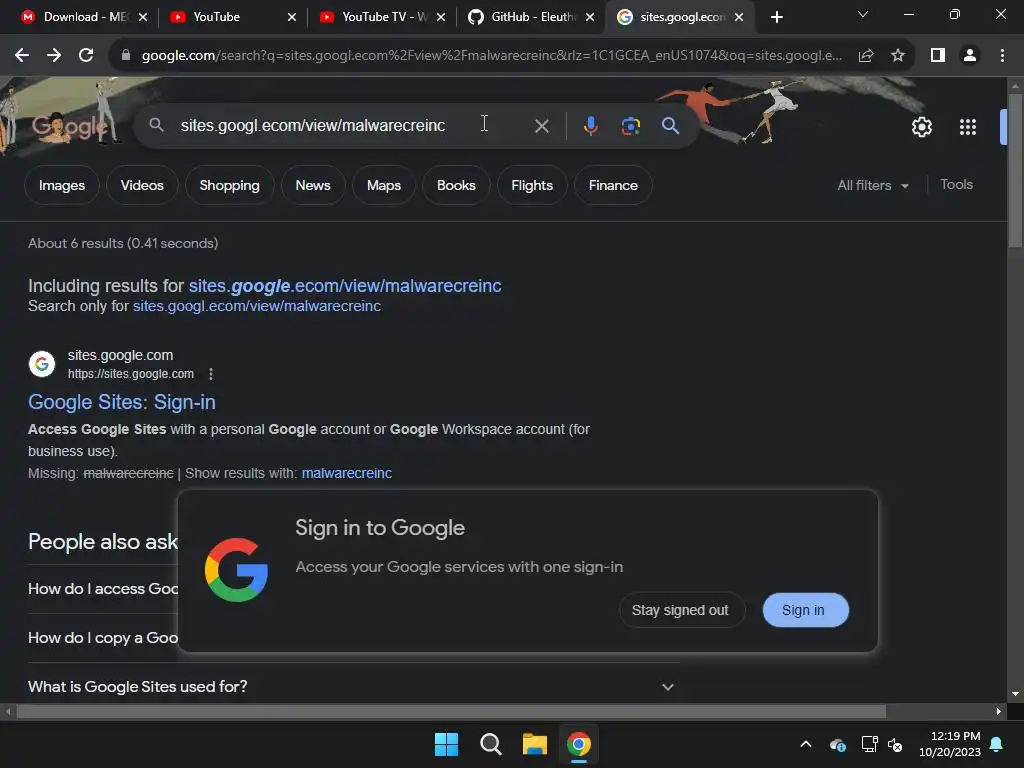1024x768 pixels.
Task: Filter results by Maps
Action: (x=383, y=185)
